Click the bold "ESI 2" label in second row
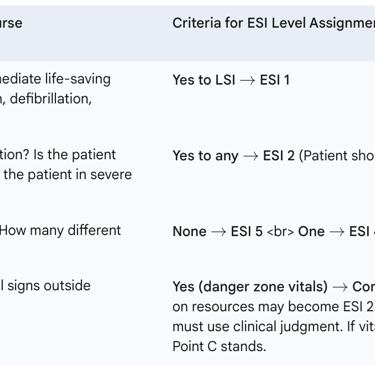The height and width of the screenshot is (366, 375). pyautogui.click(x=279, y=156)
